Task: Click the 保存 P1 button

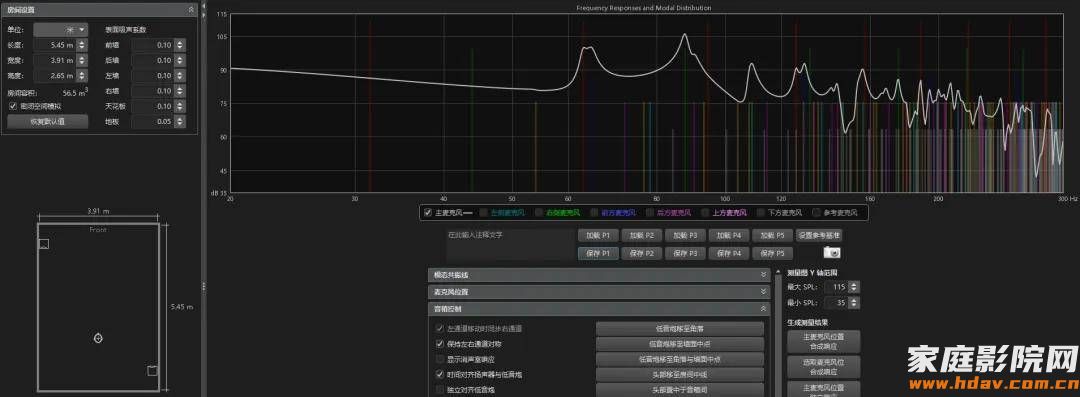Action: pyautogui.click(x=598, y=253)
